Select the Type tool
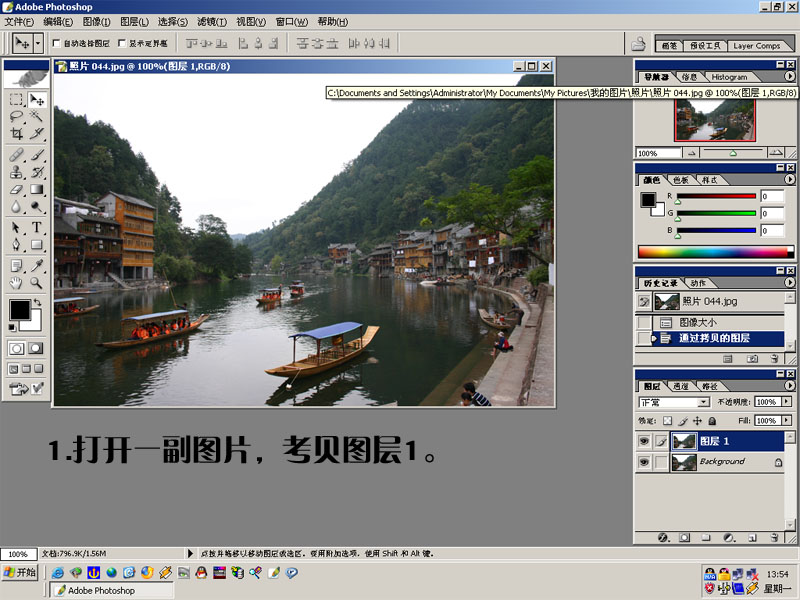800x600 pixels. coord(37,228)
